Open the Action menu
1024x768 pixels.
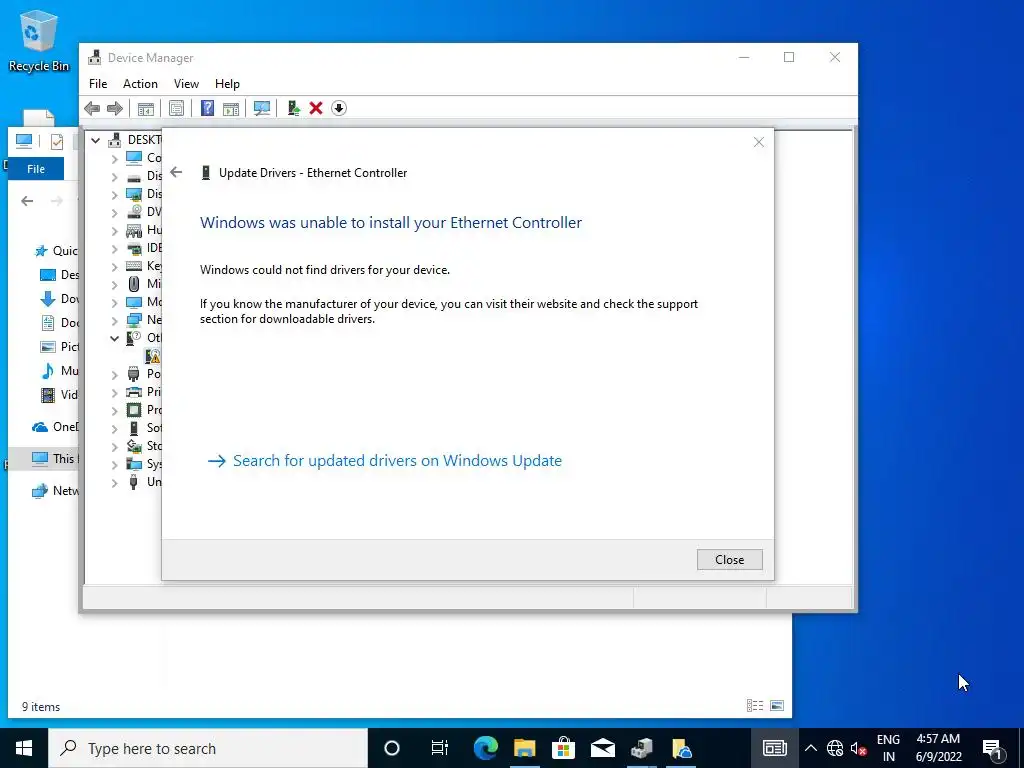(x=140, y=84)
